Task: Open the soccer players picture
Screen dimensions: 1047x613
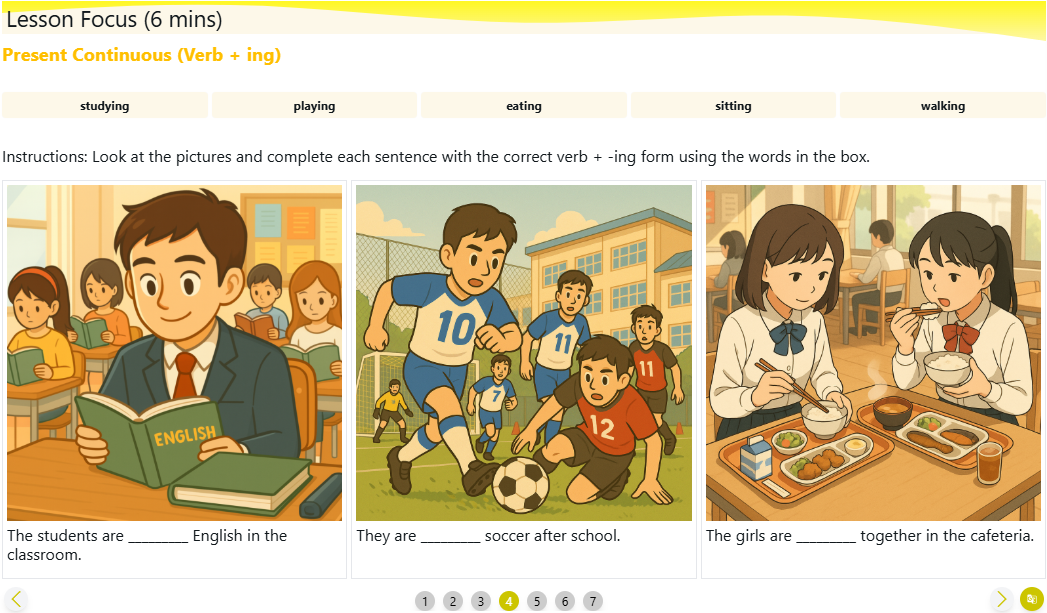Action: [x=524, y=352]
